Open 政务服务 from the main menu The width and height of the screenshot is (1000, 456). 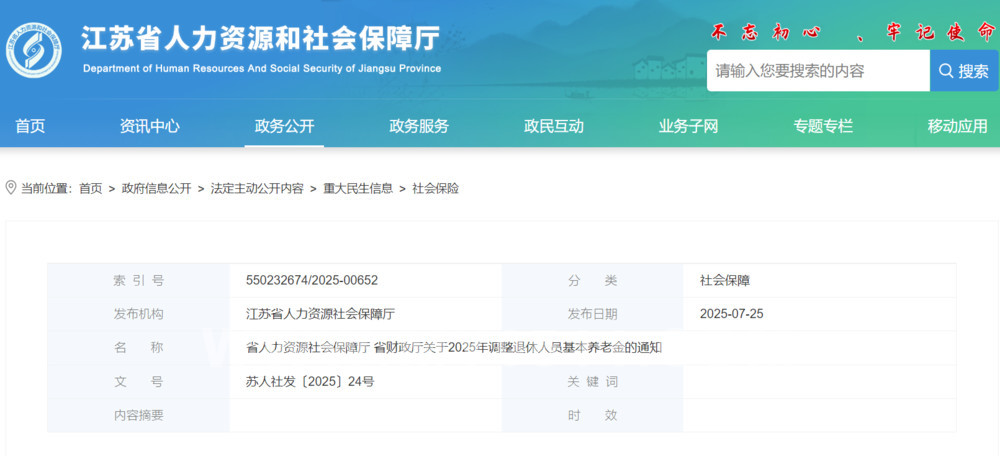(x=419, y=126)
